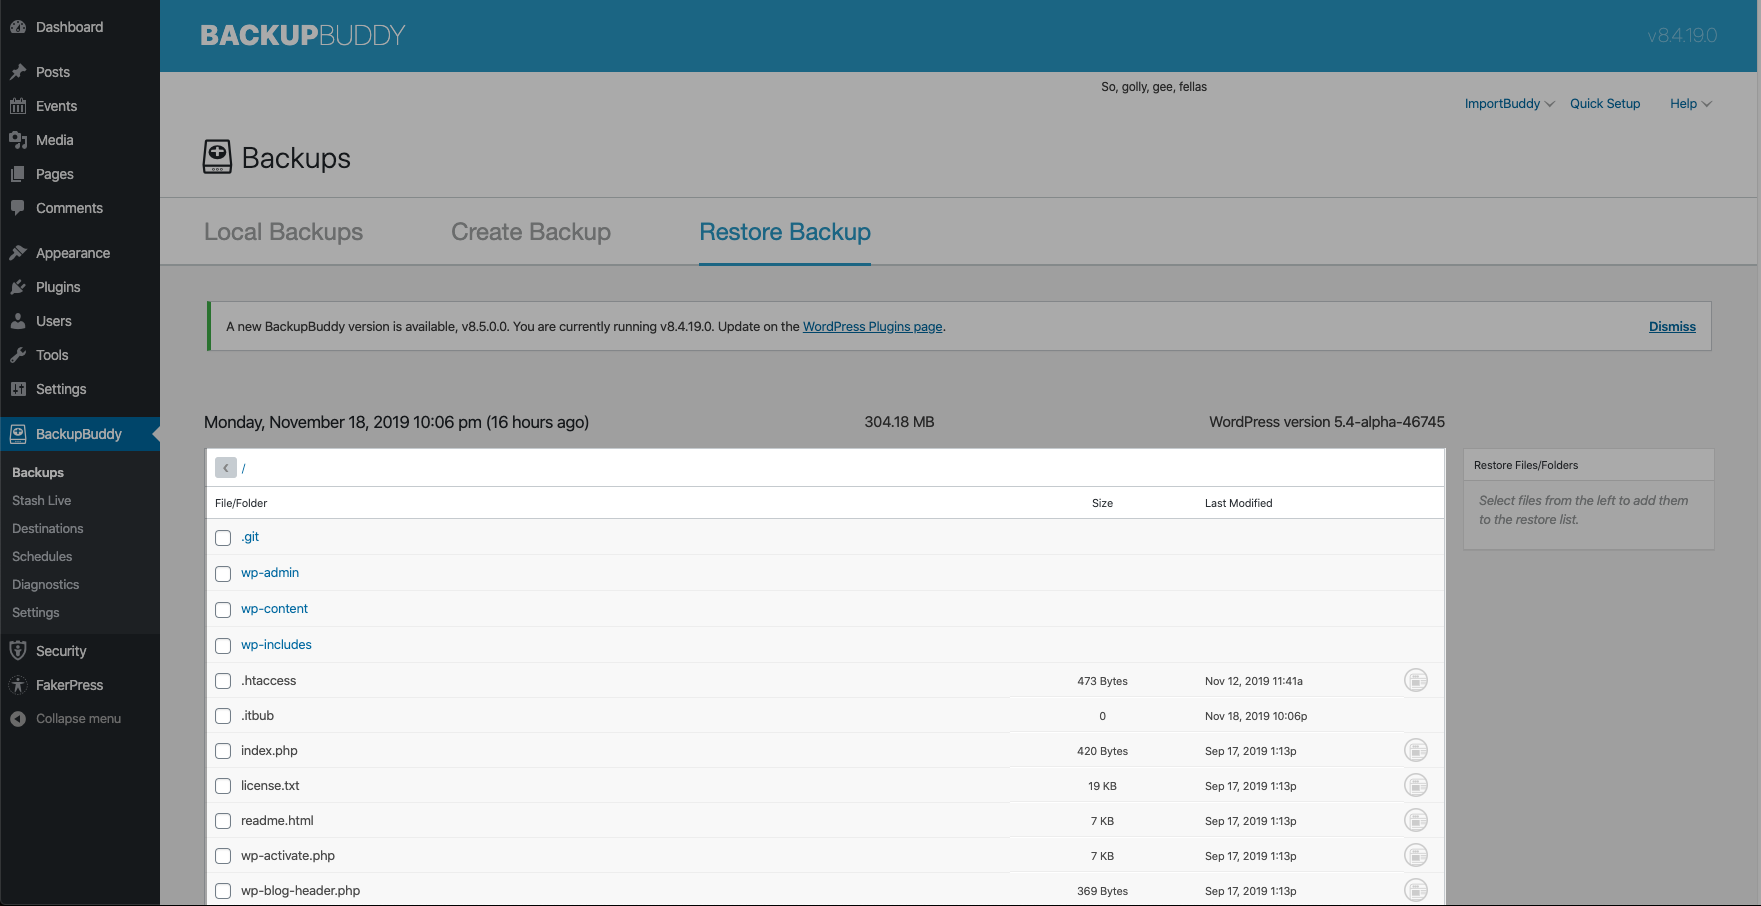Open the wp-content folder

click(274, 609)
